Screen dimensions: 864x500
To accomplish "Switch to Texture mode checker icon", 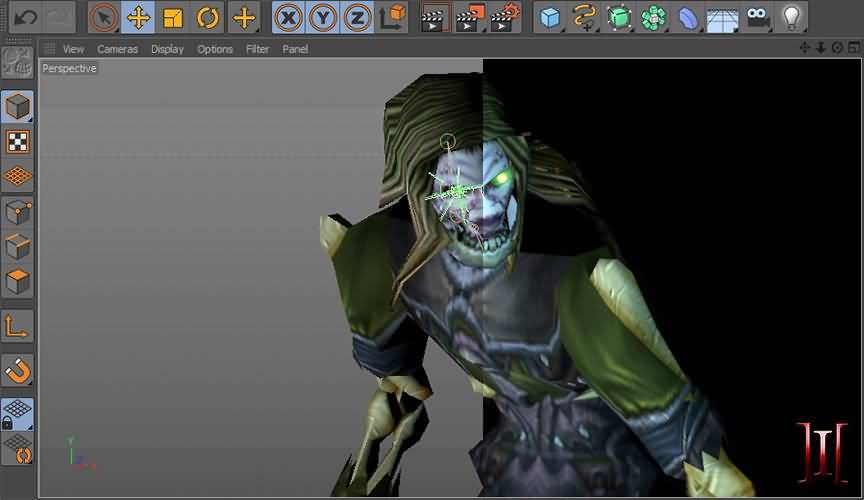I will pos(17,142).
